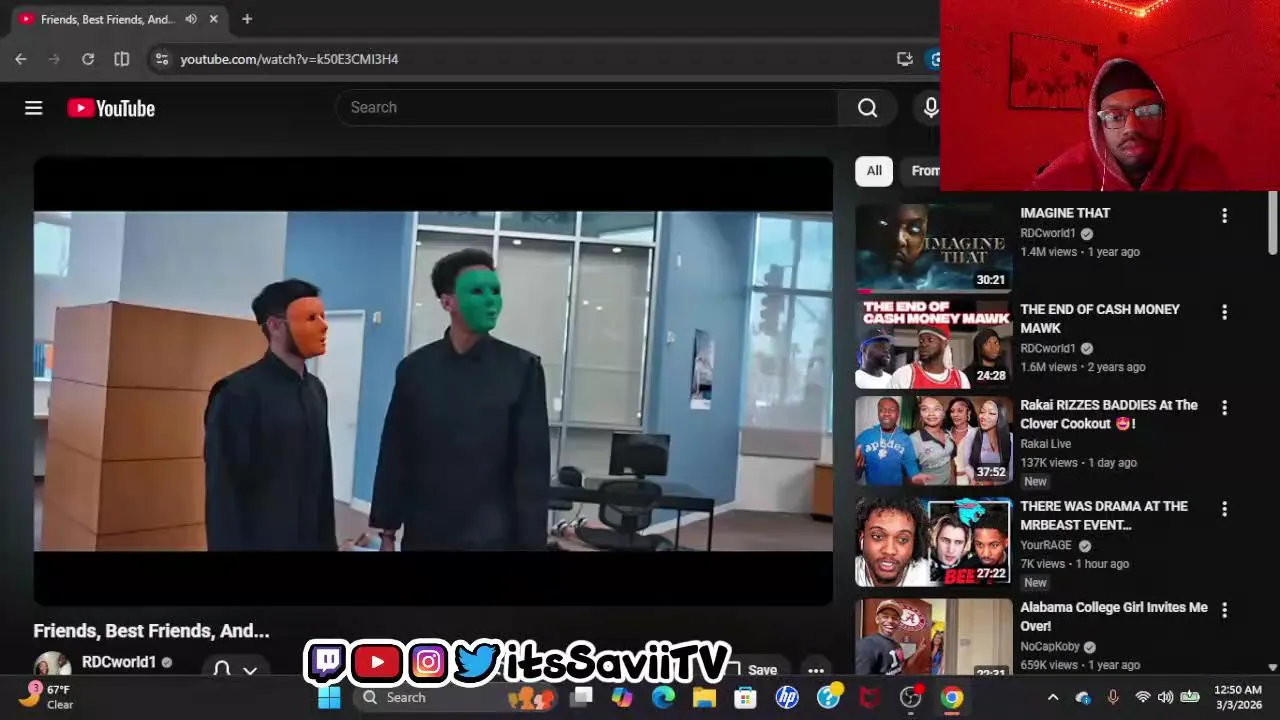The width and height of the screenshot is (1280, 720).
Task: Open McAfee from the taskbar
Action: click(869, 697)
